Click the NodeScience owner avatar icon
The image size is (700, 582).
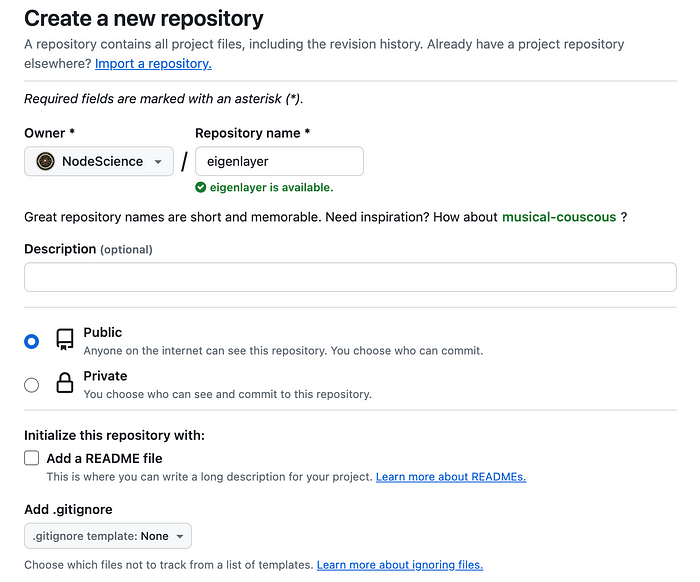[45, 161]
